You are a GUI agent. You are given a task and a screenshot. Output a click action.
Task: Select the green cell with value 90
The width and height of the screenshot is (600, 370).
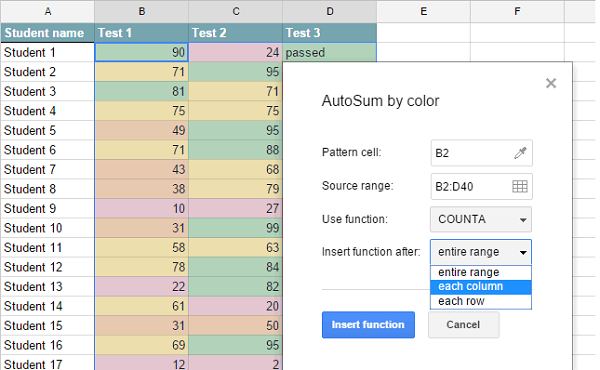pyautogui.click(x=142, y=52)
